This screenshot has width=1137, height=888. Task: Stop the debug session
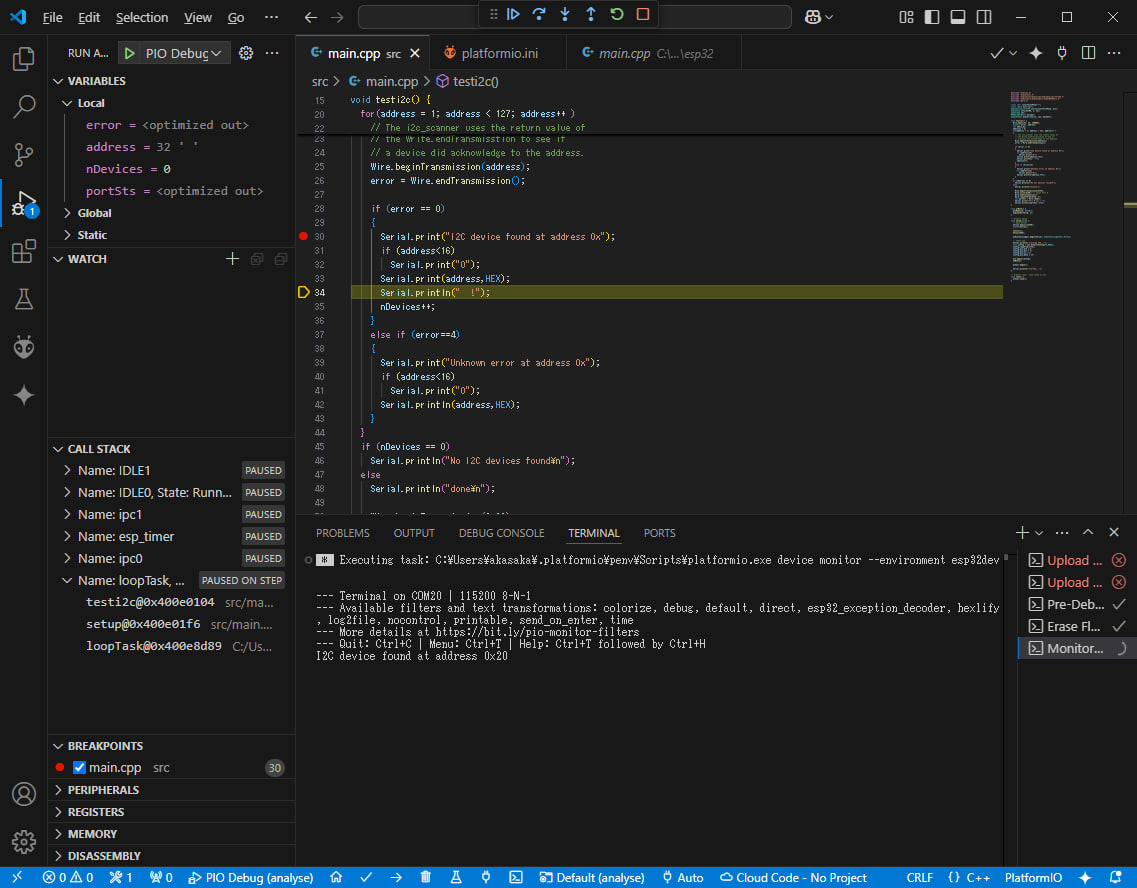pos(643,15)
